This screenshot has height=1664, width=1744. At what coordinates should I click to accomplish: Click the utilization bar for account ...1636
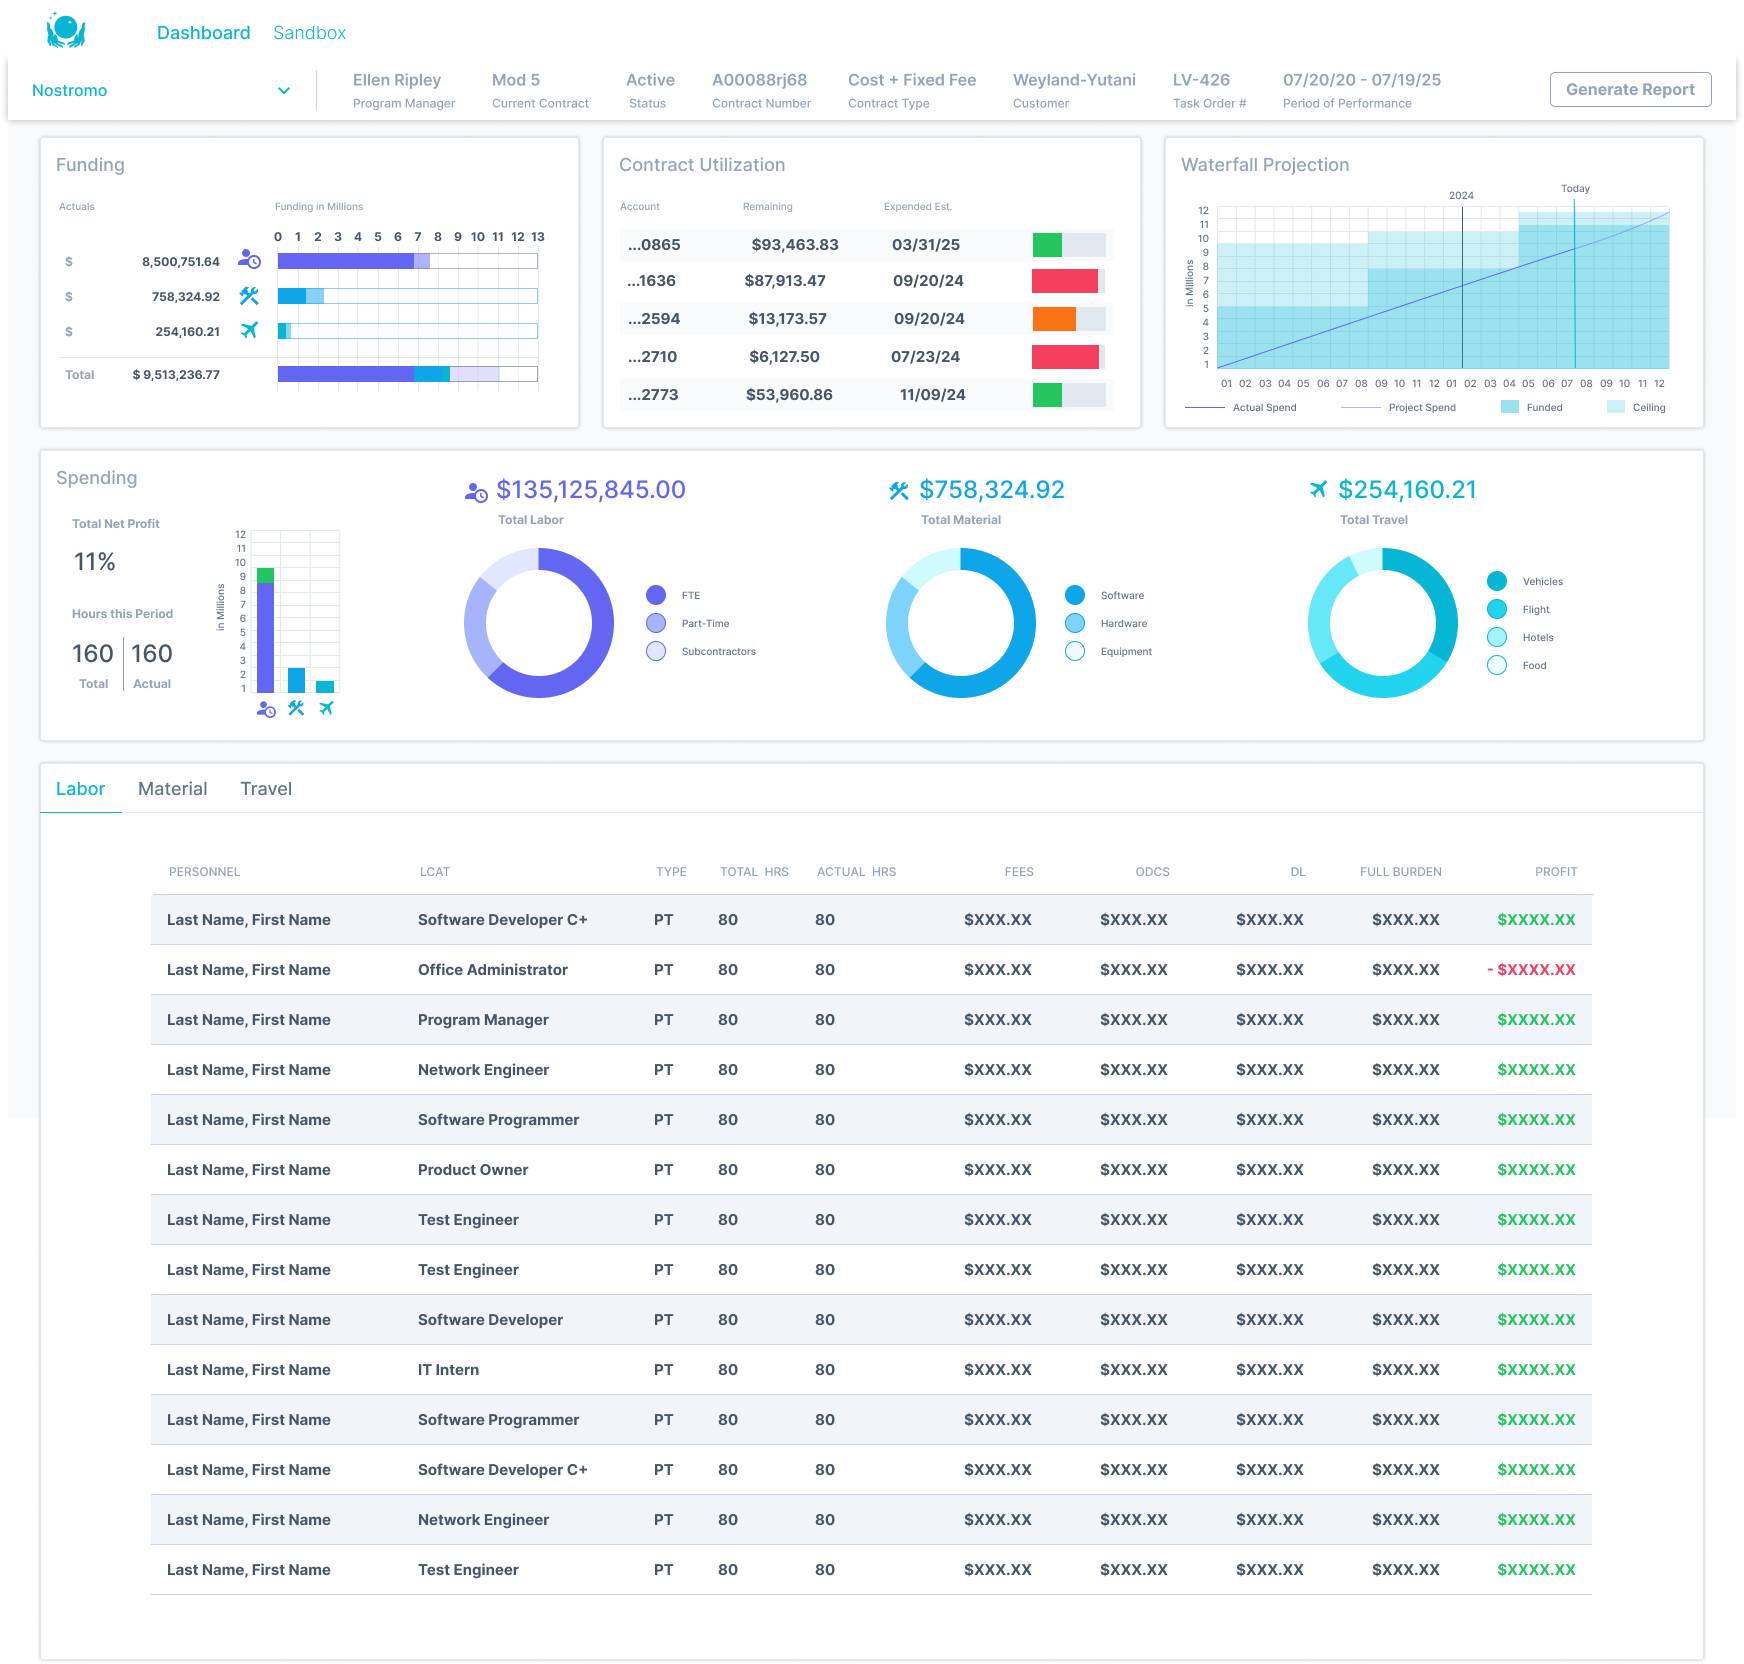(x=1069, y=281)
